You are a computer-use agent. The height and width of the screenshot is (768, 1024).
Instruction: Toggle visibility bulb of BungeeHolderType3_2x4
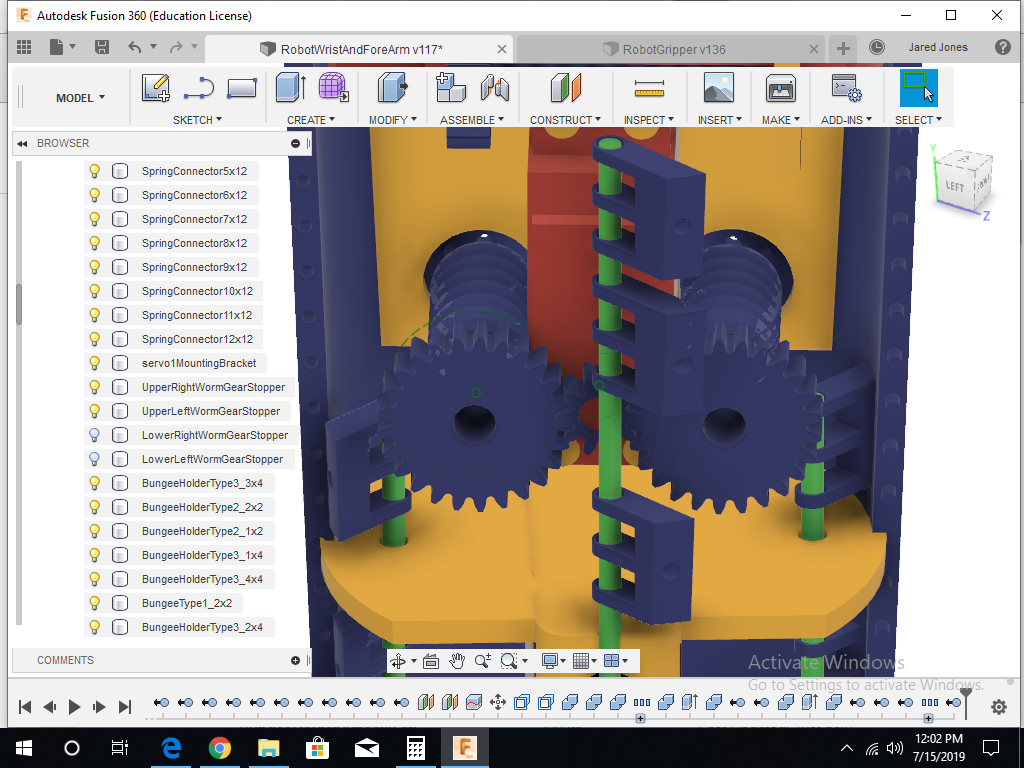95,627
